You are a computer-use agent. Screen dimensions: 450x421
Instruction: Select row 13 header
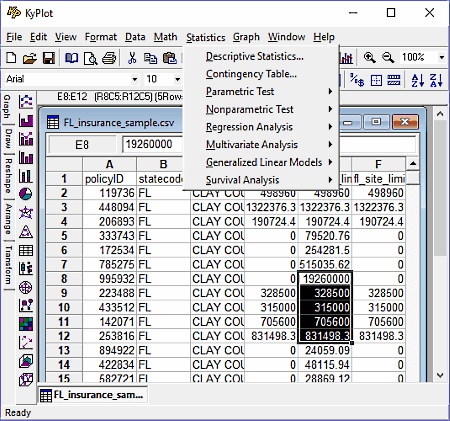(x=64, y=351)
